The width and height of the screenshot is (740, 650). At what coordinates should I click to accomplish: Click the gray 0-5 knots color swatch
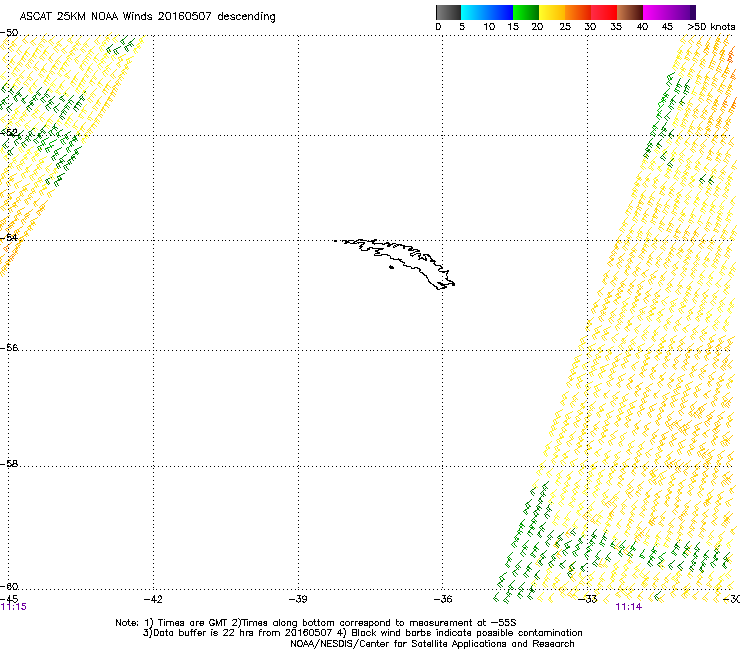pyautogui.click(x=448, y=12)
